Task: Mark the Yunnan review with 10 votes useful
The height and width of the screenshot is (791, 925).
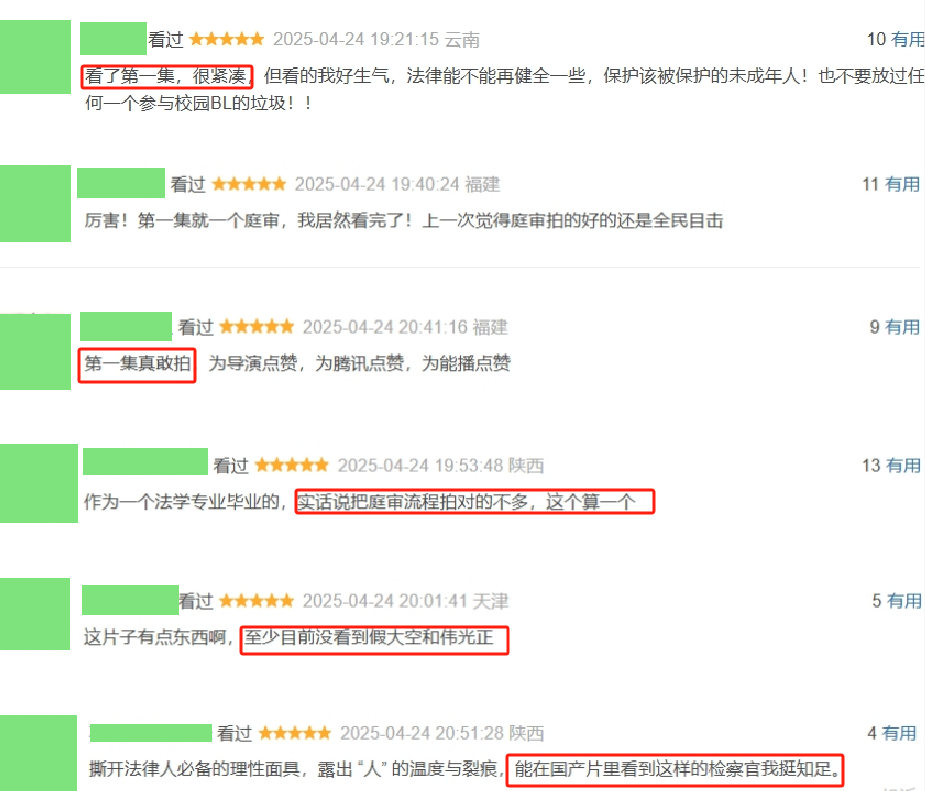Action: coord(907,40)
